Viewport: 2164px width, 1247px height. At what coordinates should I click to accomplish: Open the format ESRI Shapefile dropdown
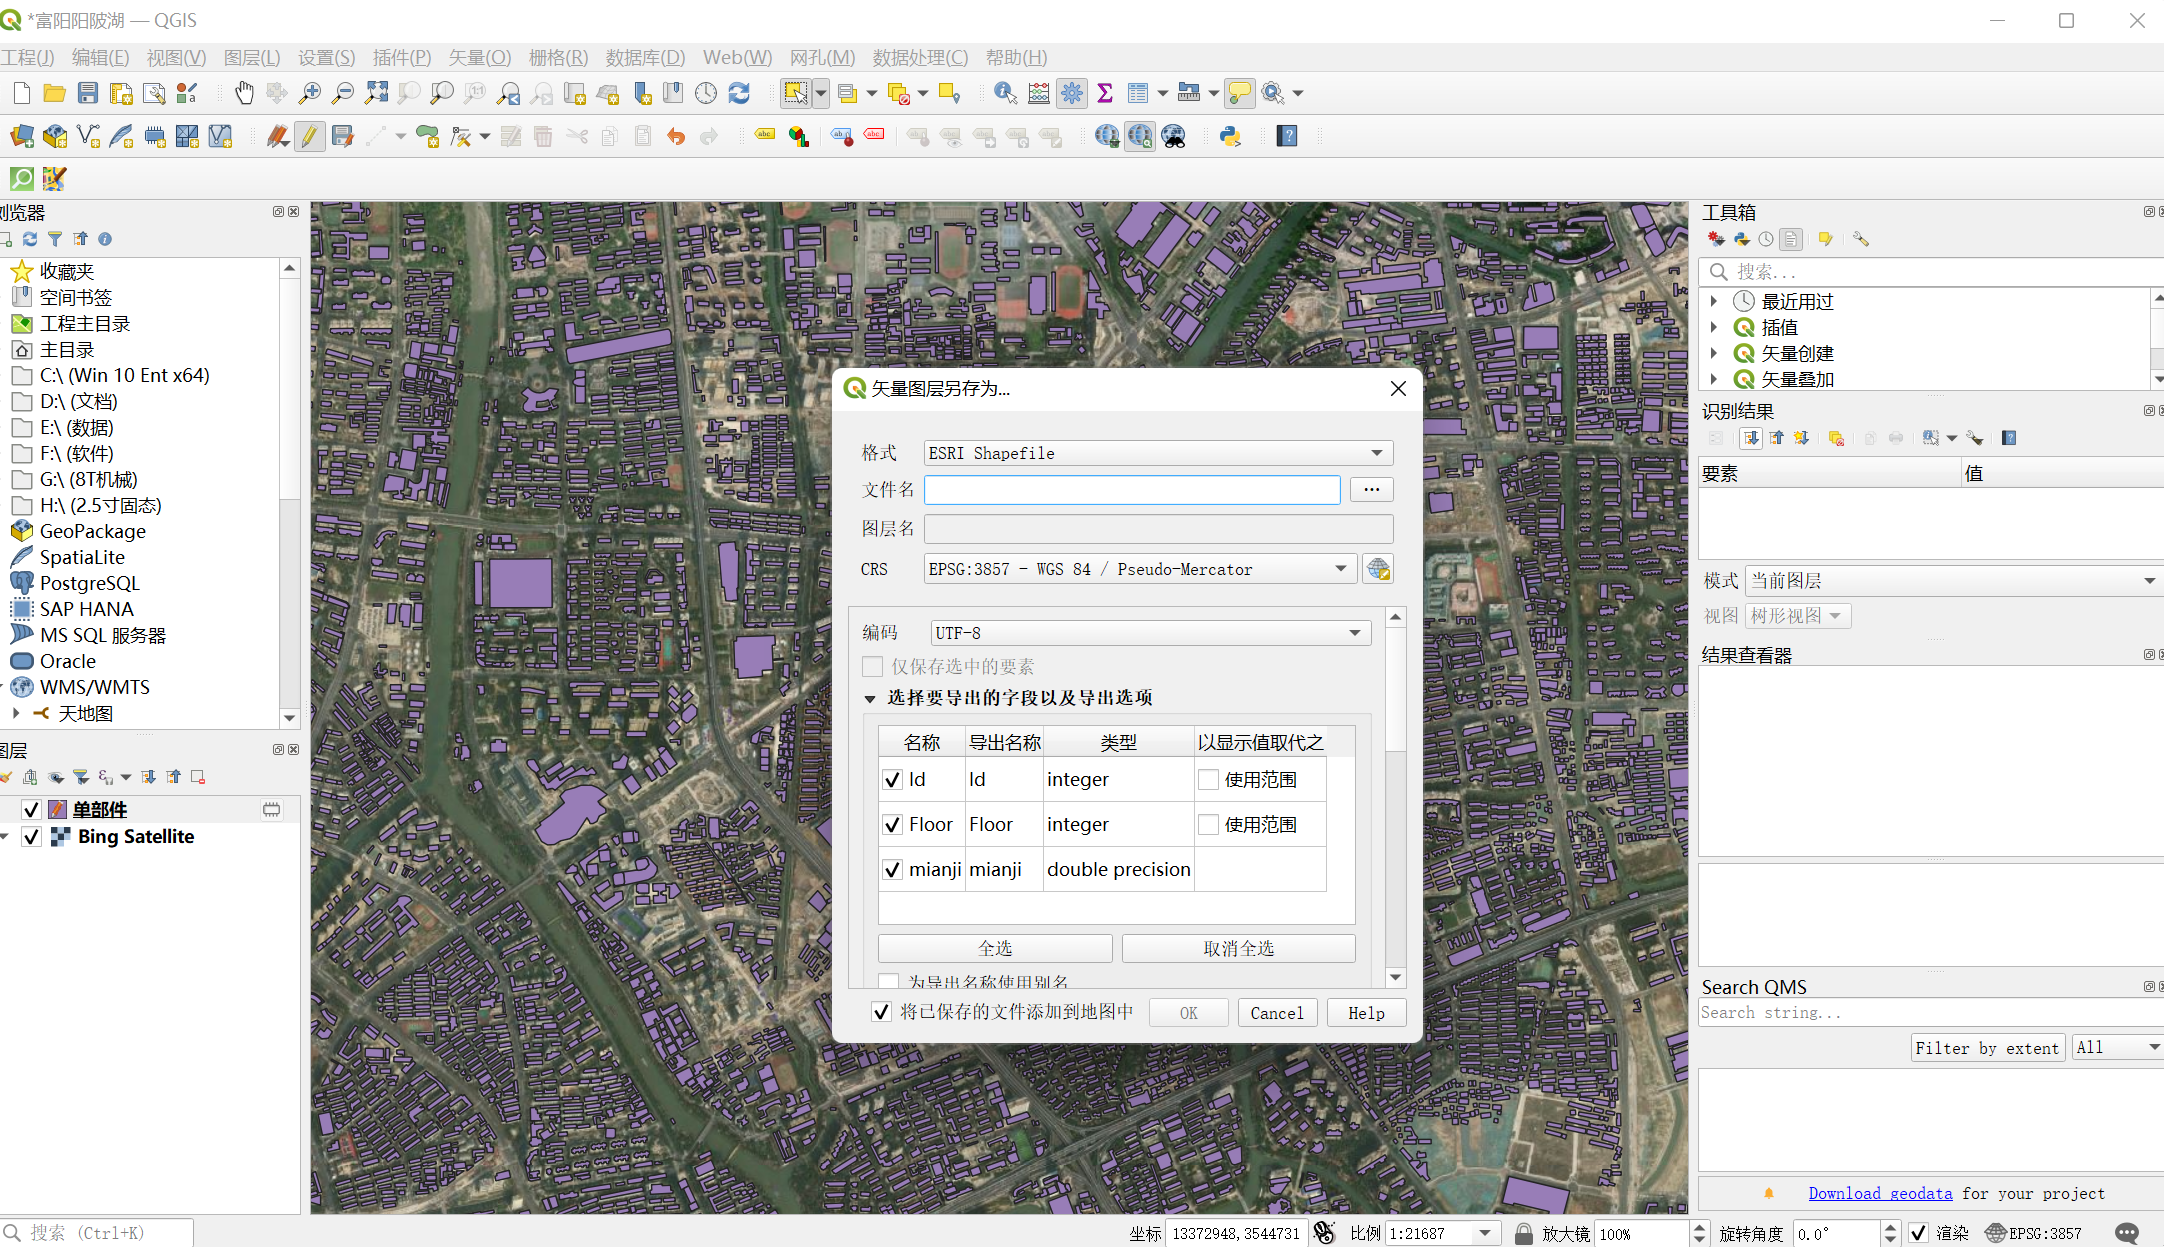(1158, 453)
